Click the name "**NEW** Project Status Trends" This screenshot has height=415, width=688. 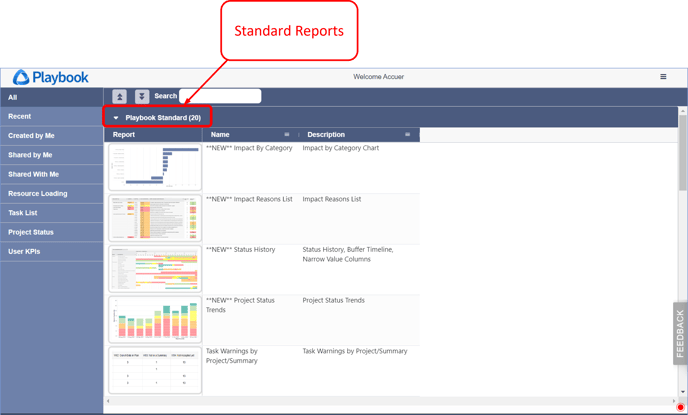click(240, 305)
